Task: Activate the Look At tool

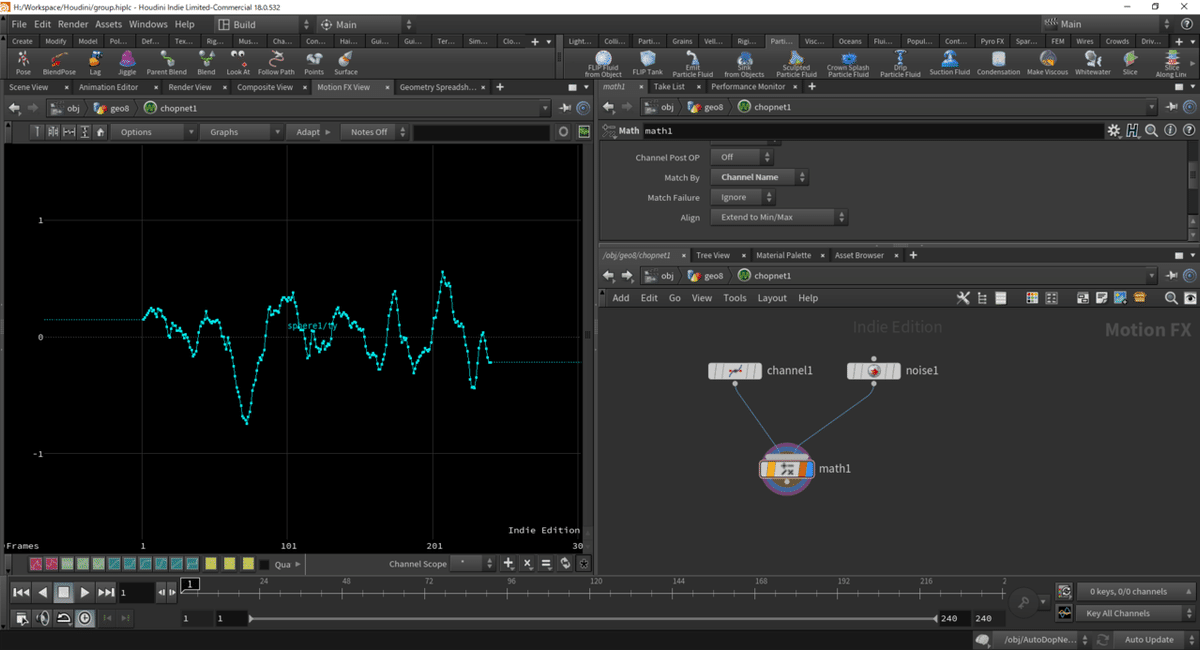Action: point(238,63)
